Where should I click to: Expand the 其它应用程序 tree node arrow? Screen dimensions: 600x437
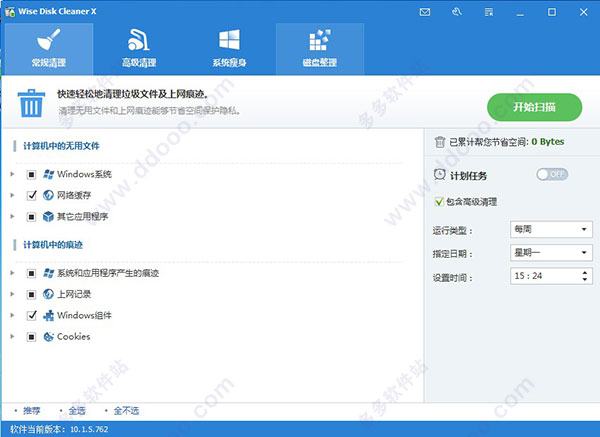12,216
